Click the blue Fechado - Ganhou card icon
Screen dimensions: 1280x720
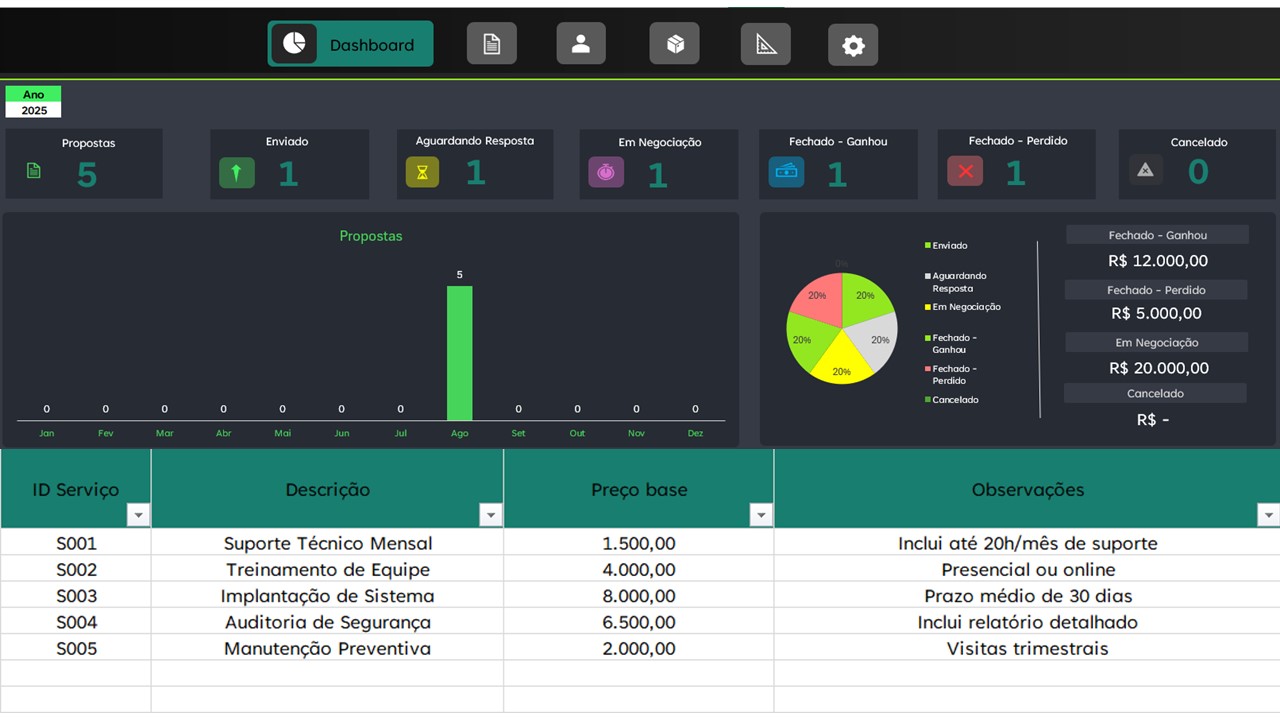[x=786, y=172]
